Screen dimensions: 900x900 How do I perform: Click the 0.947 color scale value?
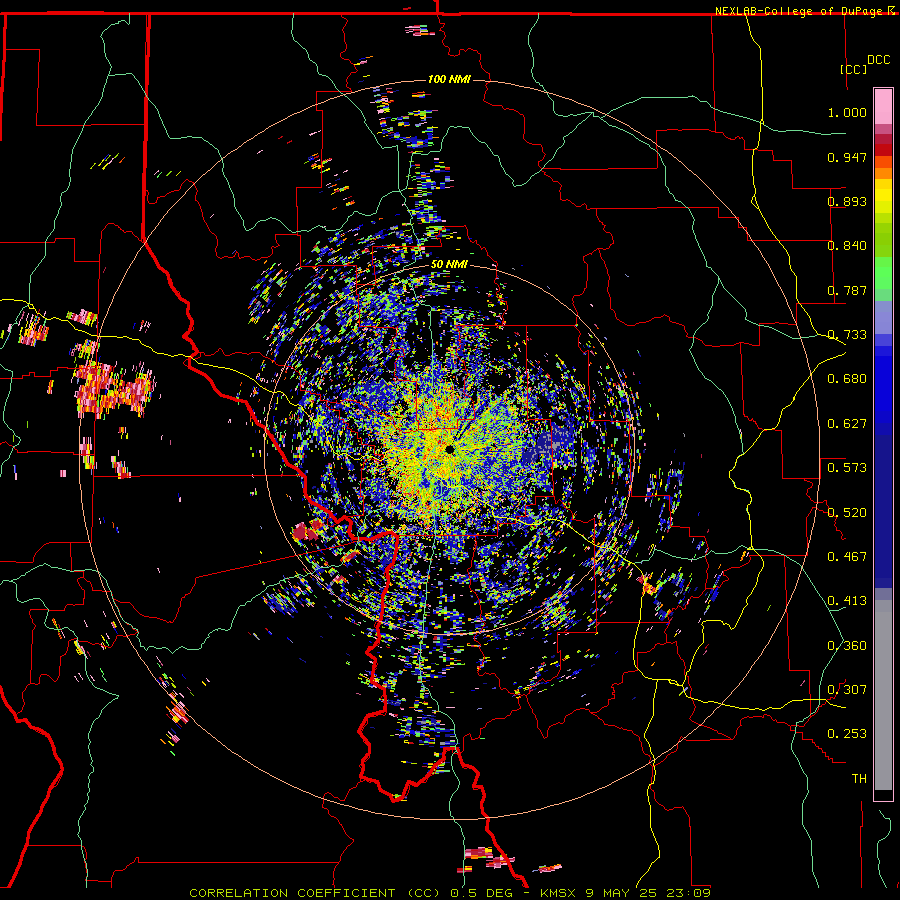(x=847, y=157)
